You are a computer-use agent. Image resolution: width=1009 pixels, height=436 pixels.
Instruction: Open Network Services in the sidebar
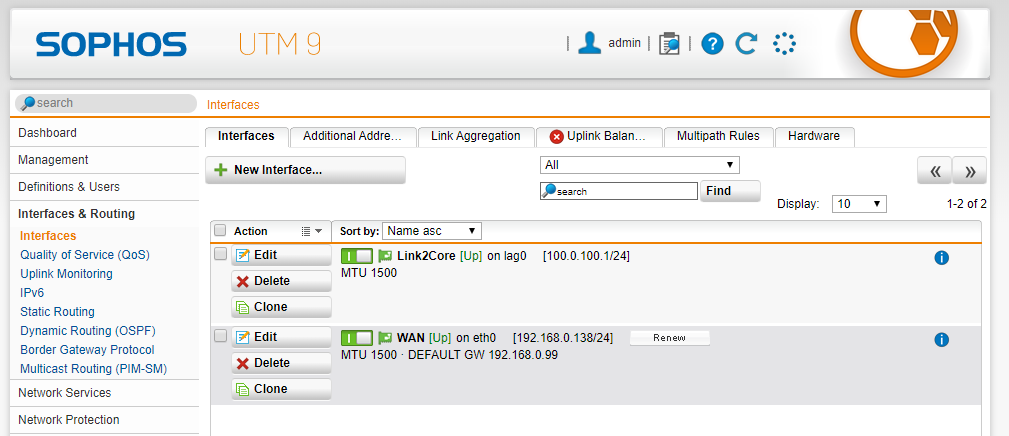(x=104, y=392)
